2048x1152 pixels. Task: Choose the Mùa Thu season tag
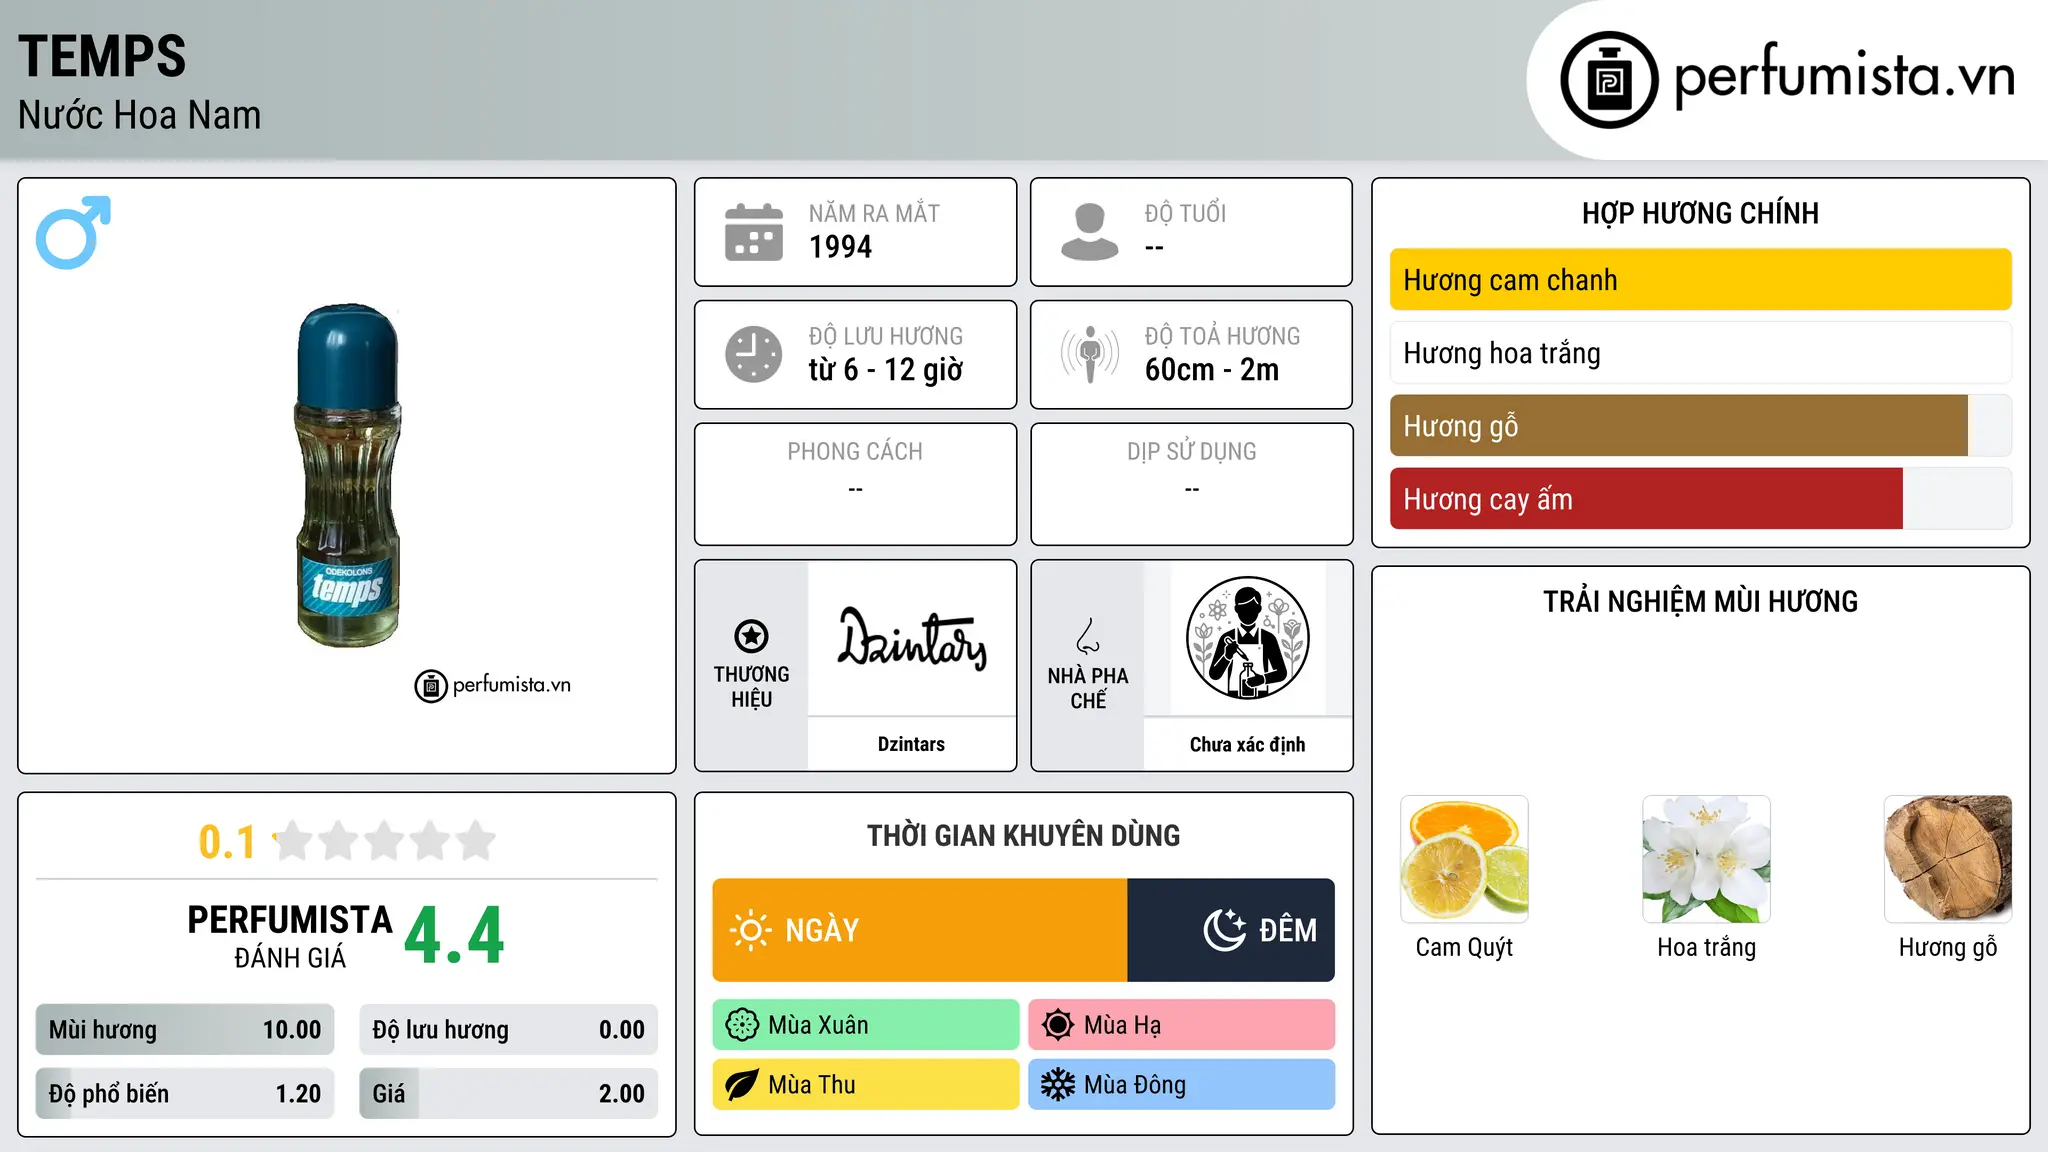(866, 1085)
